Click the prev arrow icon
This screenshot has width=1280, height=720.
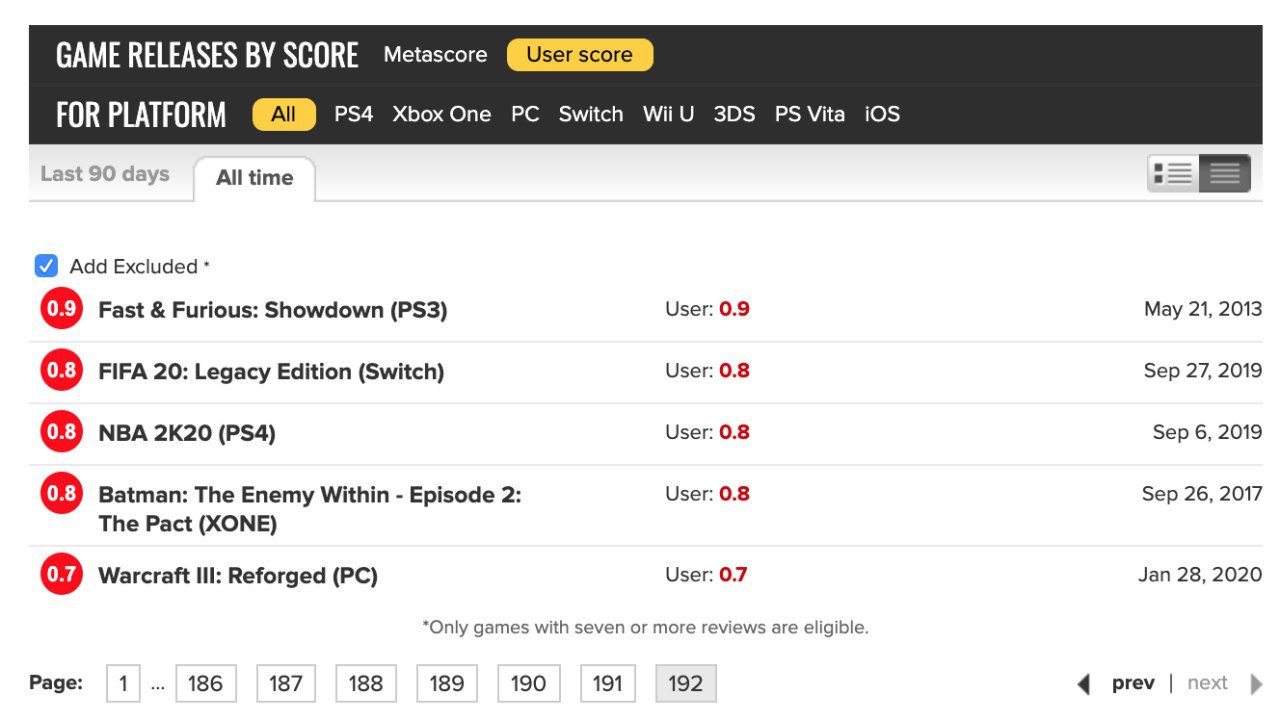pyautogui.click(x=1083, y=684)
